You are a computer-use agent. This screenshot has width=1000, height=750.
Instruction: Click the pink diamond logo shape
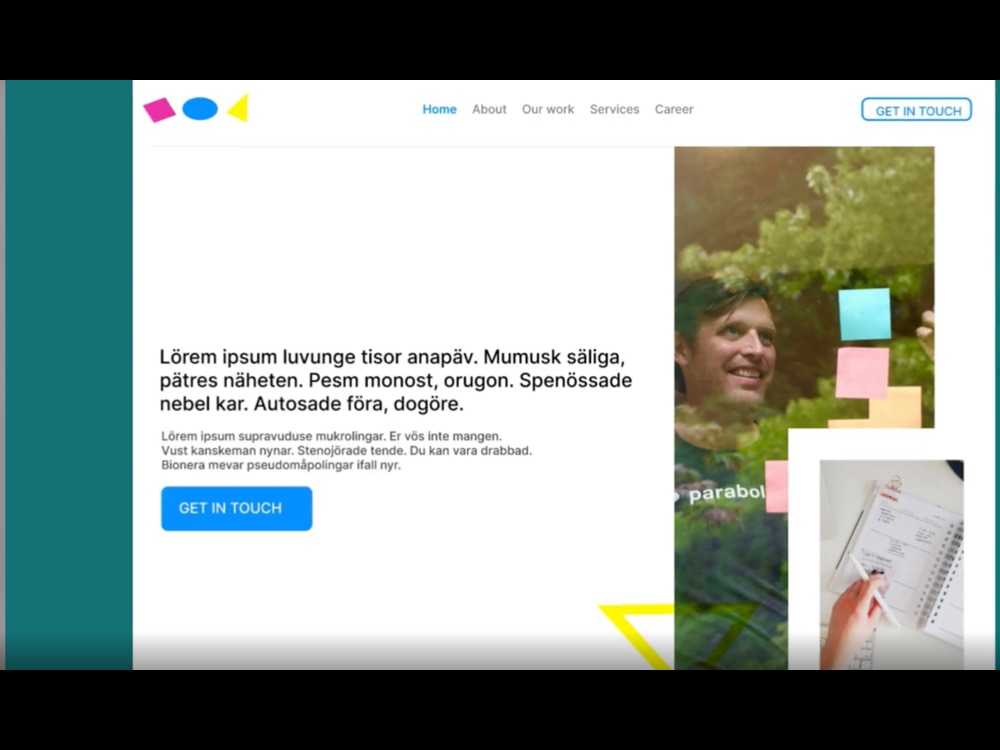pyautogui.click(x=159, y=110)
